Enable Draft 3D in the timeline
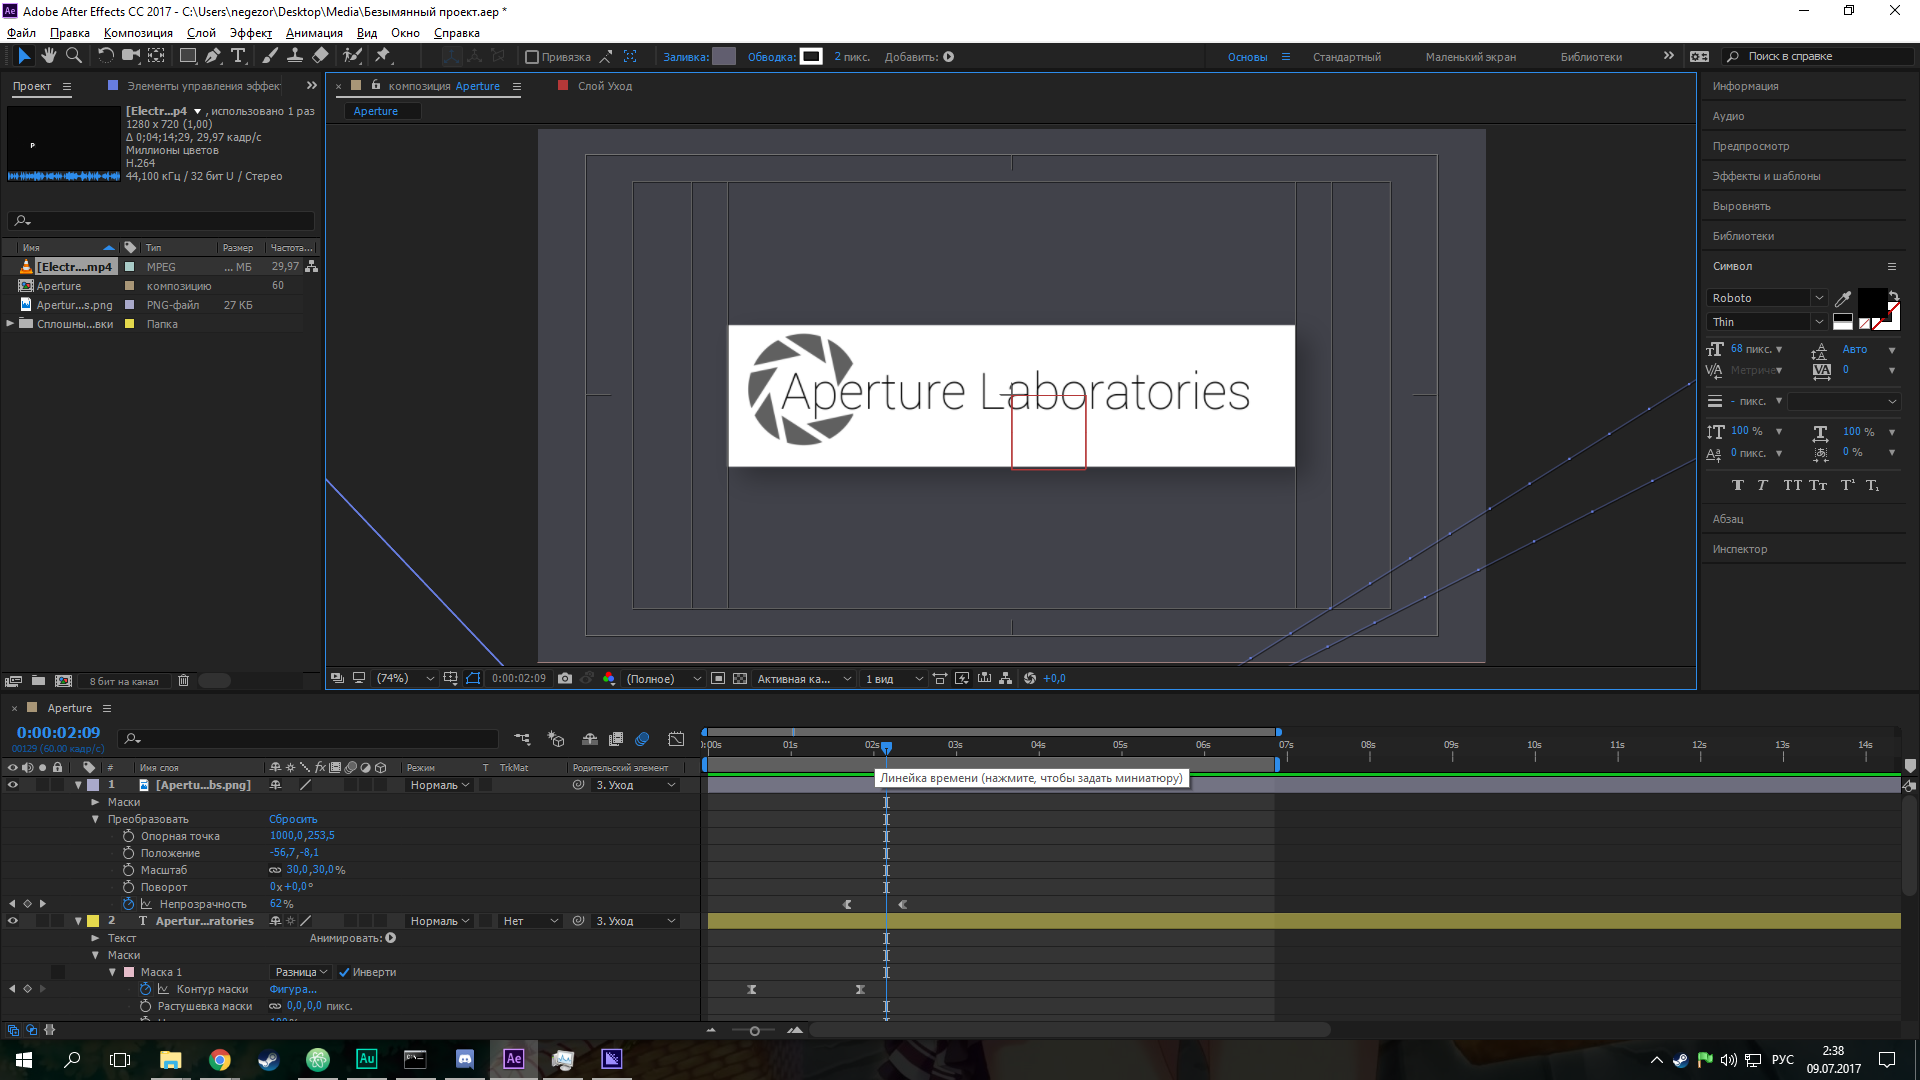This screenshot has height=1080, width=1920. click(556, 739)
